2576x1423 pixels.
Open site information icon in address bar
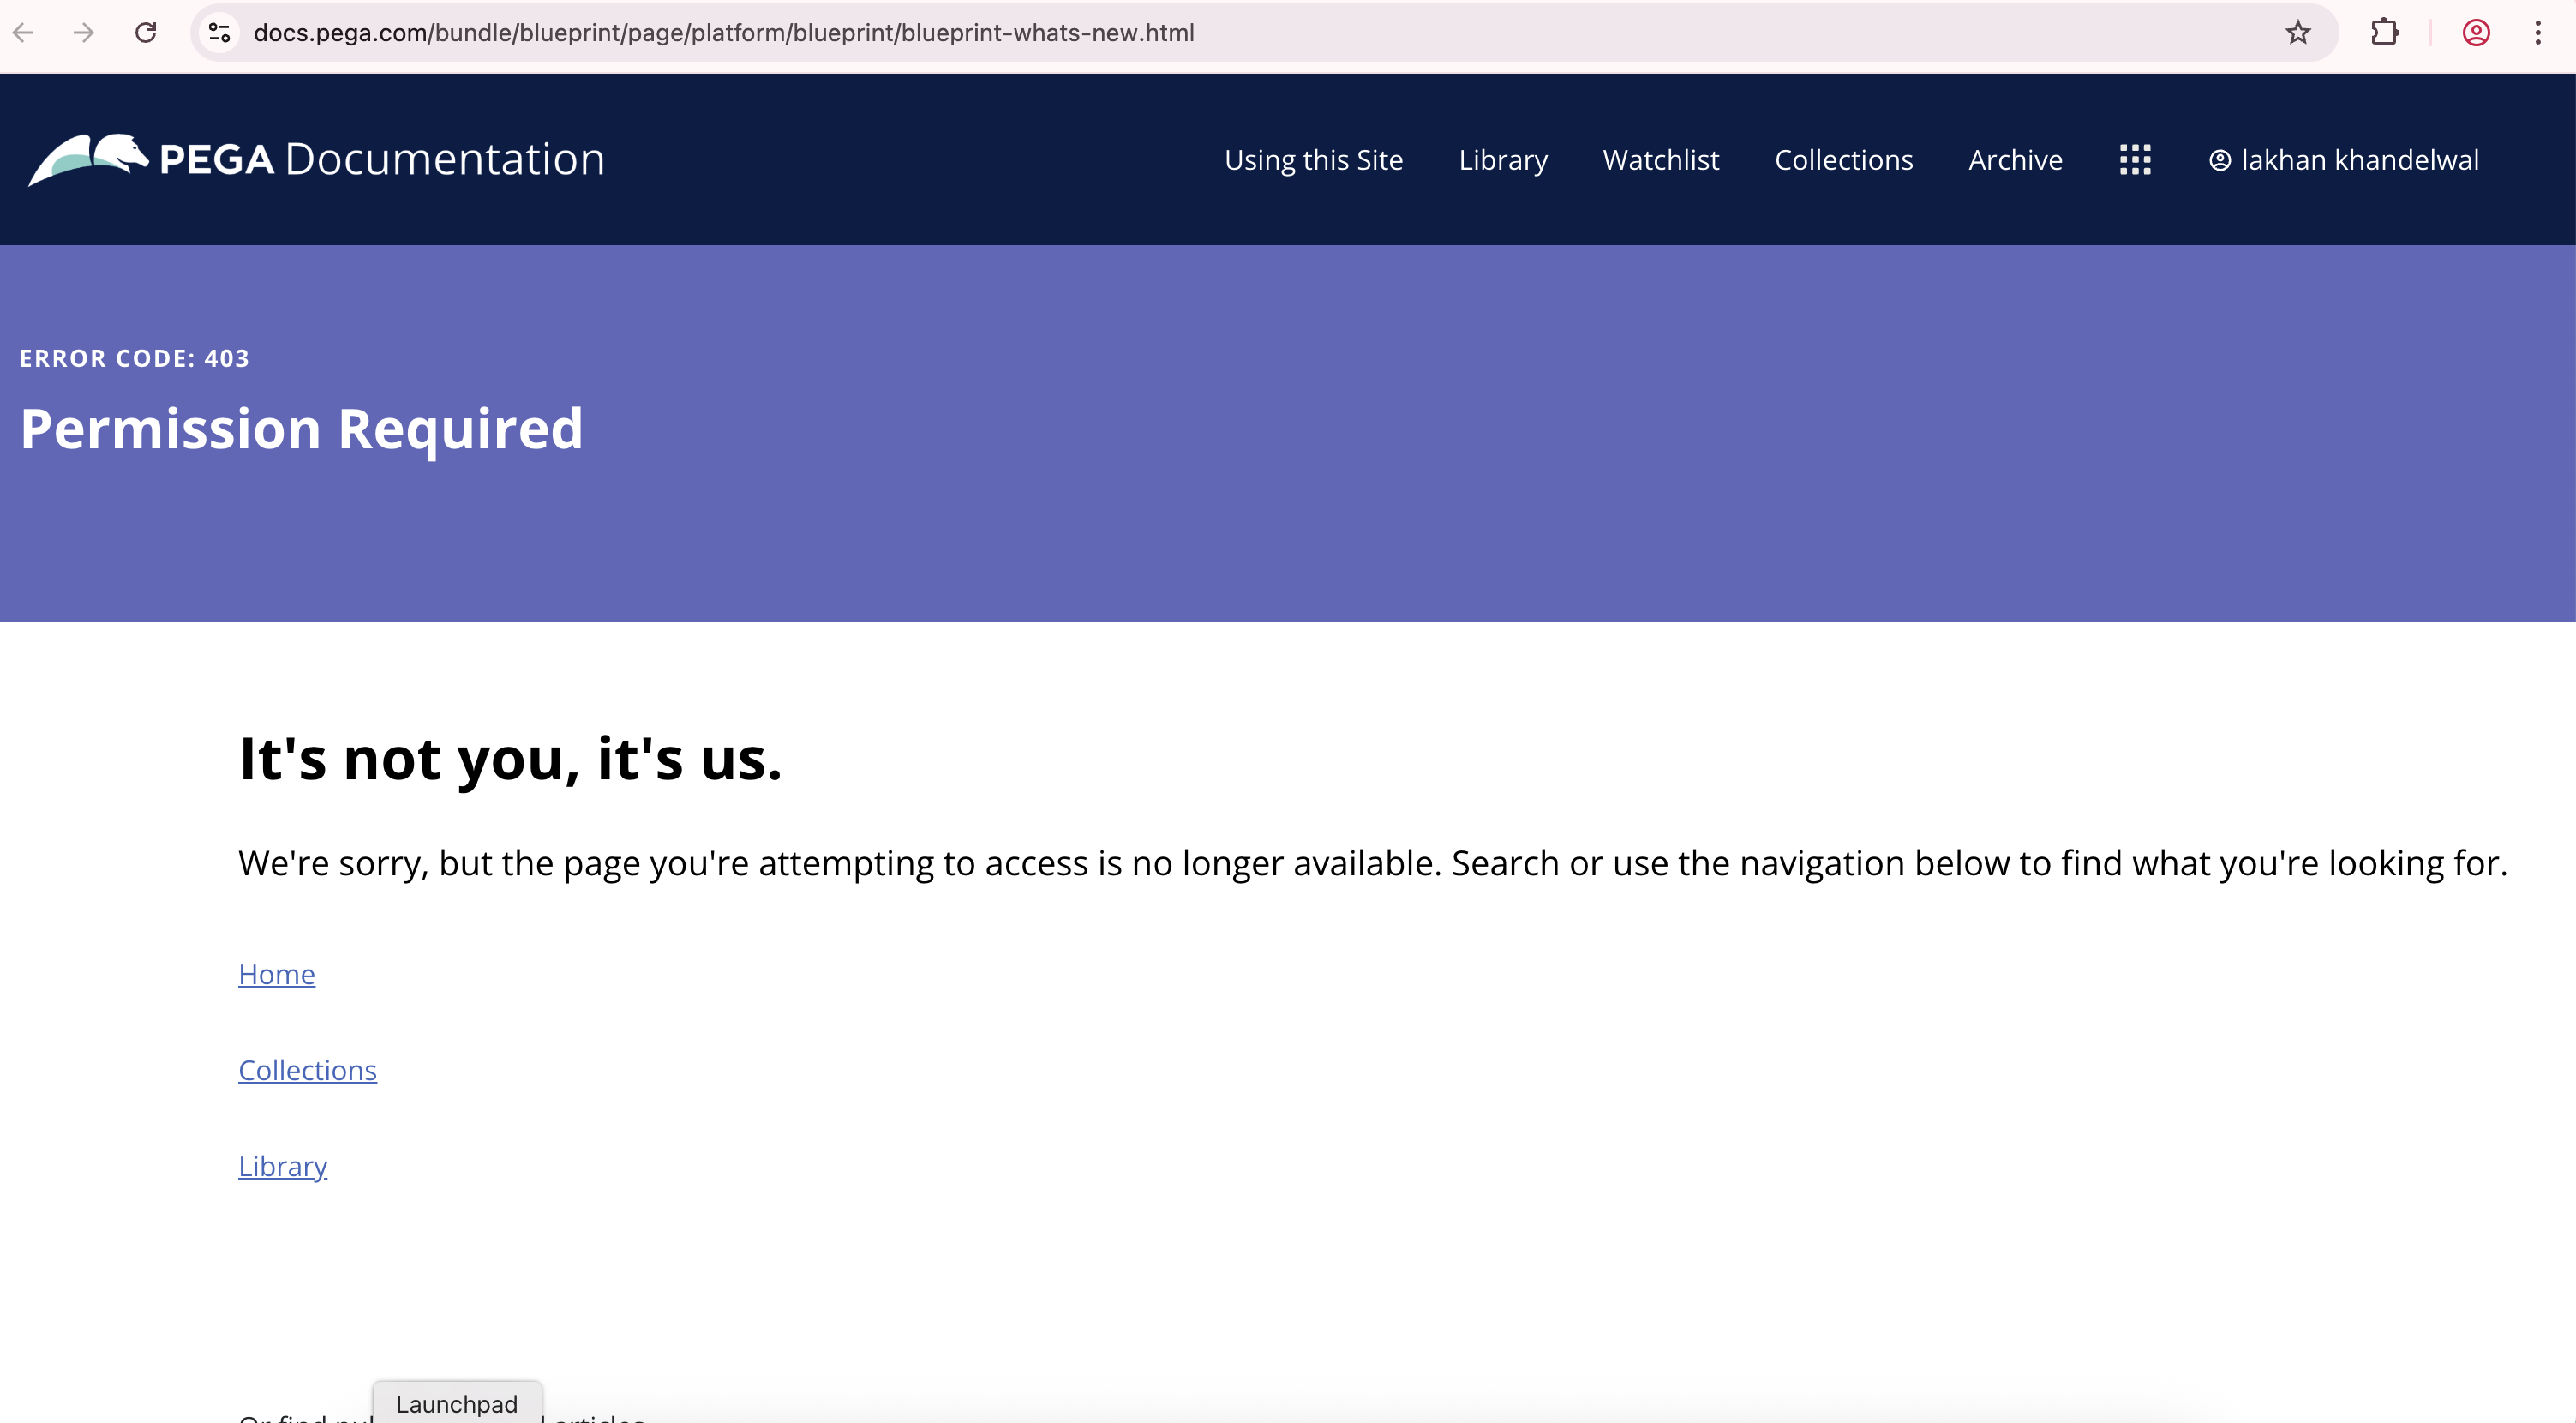point(219,33)
